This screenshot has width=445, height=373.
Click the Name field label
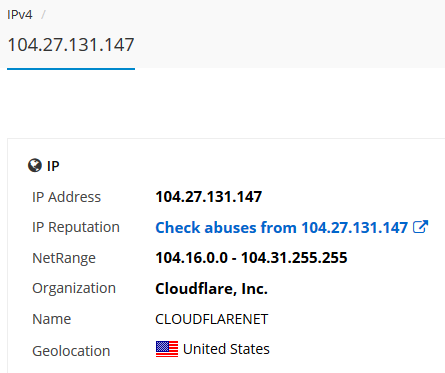(52, 319)
